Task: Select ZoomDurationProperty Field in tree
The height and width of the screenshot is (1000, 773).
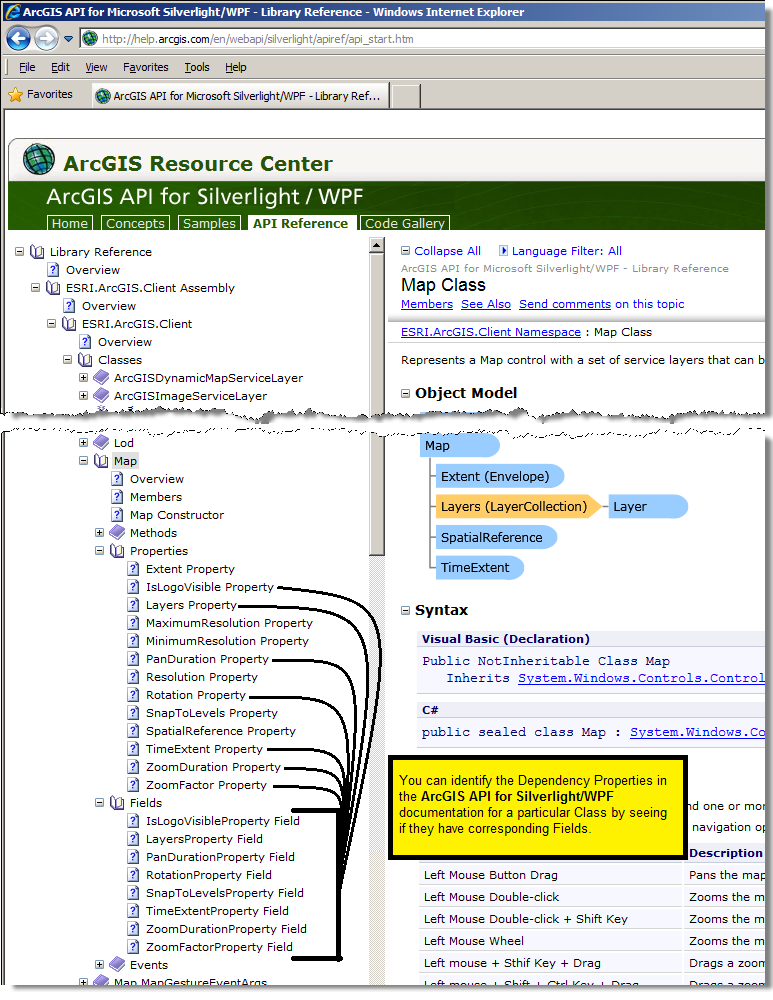Action: pyautogui.click(x=226, y=929)
